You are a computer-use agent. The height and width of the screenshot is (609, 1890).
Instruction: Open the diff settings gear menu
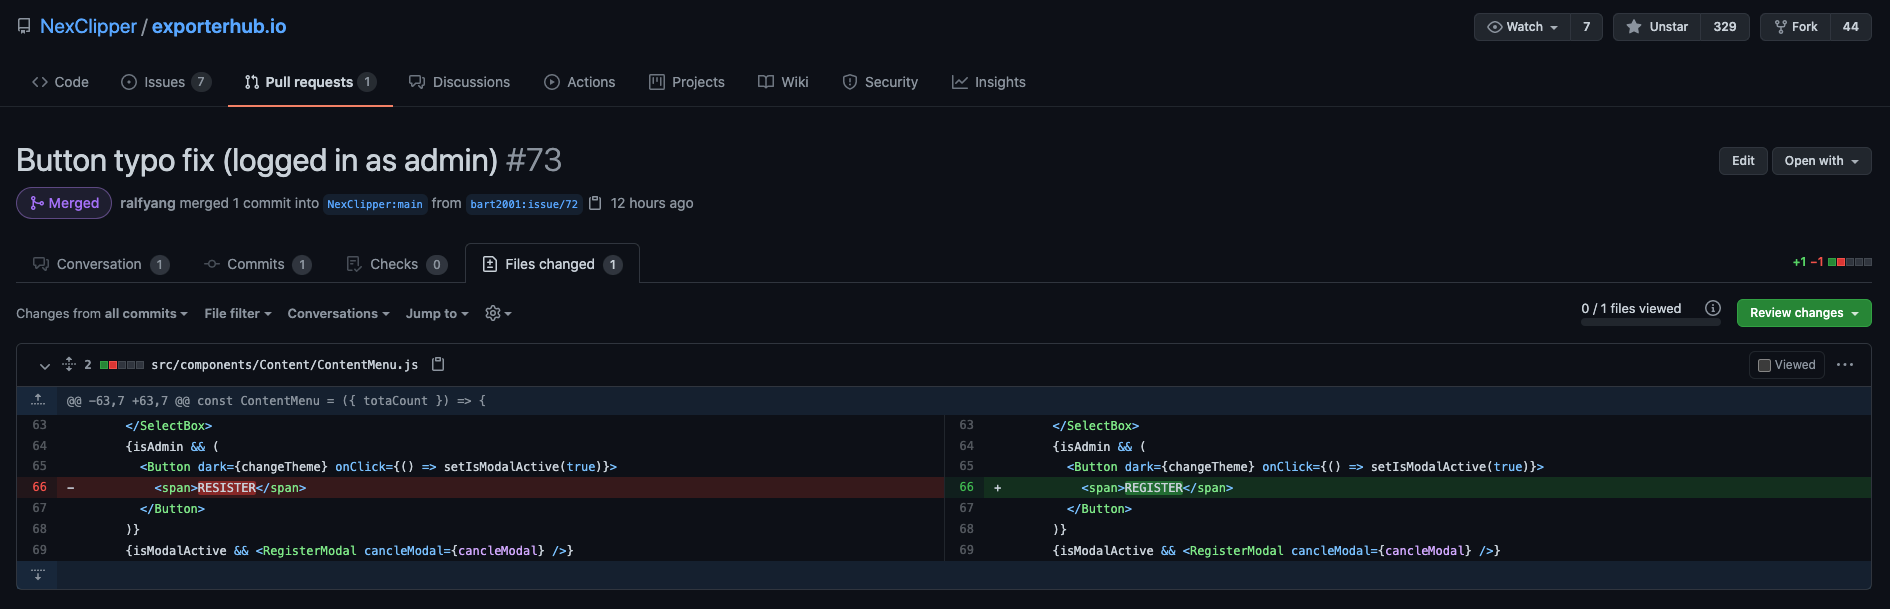click(498, 314)
